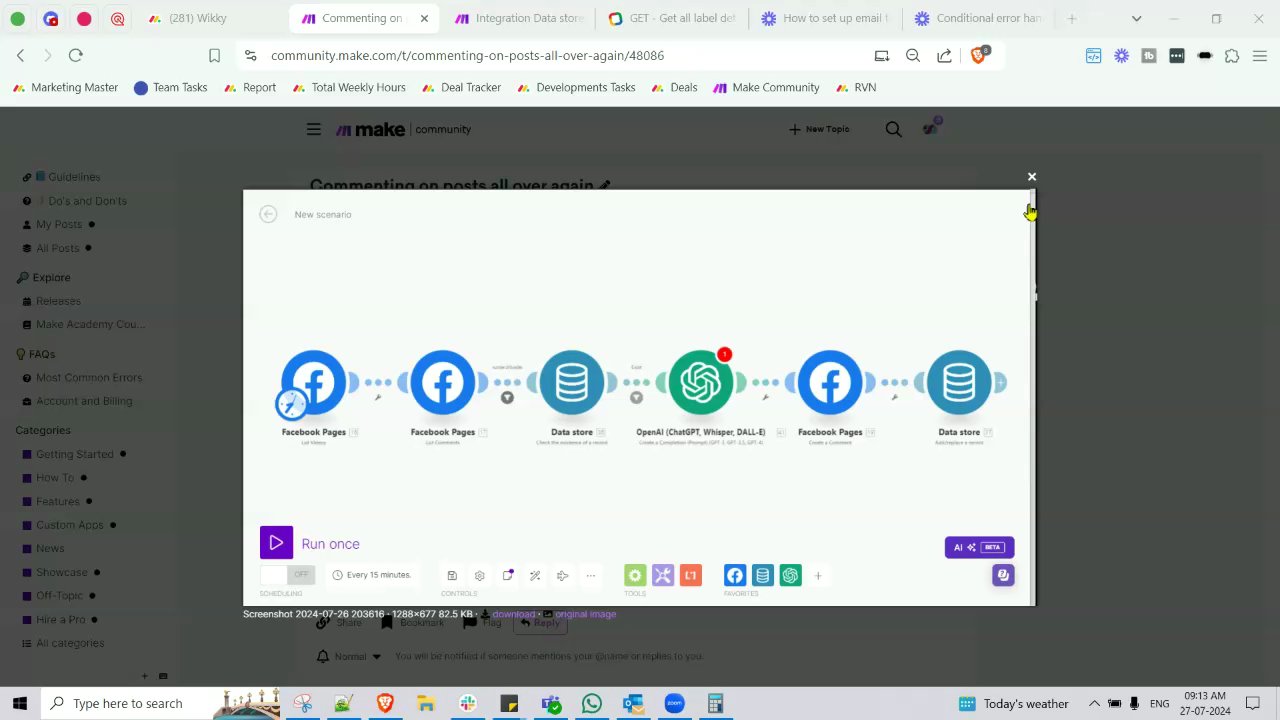Click the purple Tools wrench icon
This screenshot has height=720, width=1280.
pyautogui.click(x=663, y=575)
